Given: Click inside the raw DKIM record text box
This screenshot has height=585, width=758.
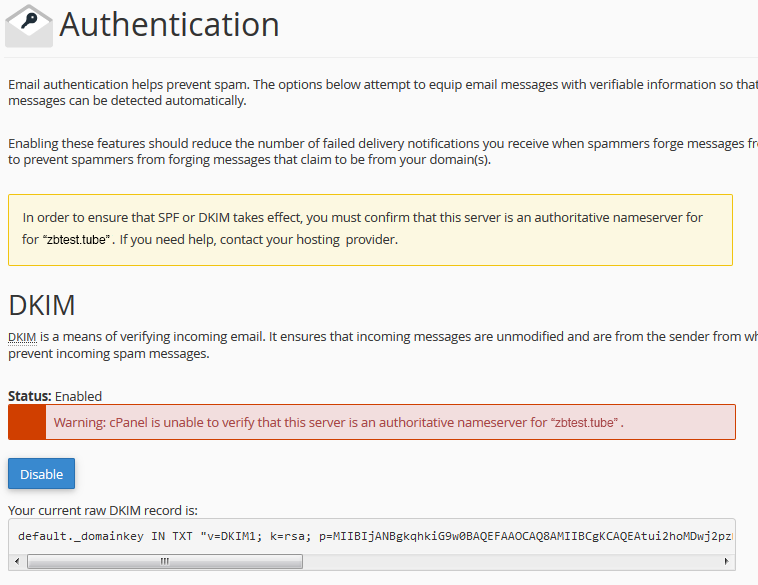Looking at the screenshot, I should tap(400, 537).
